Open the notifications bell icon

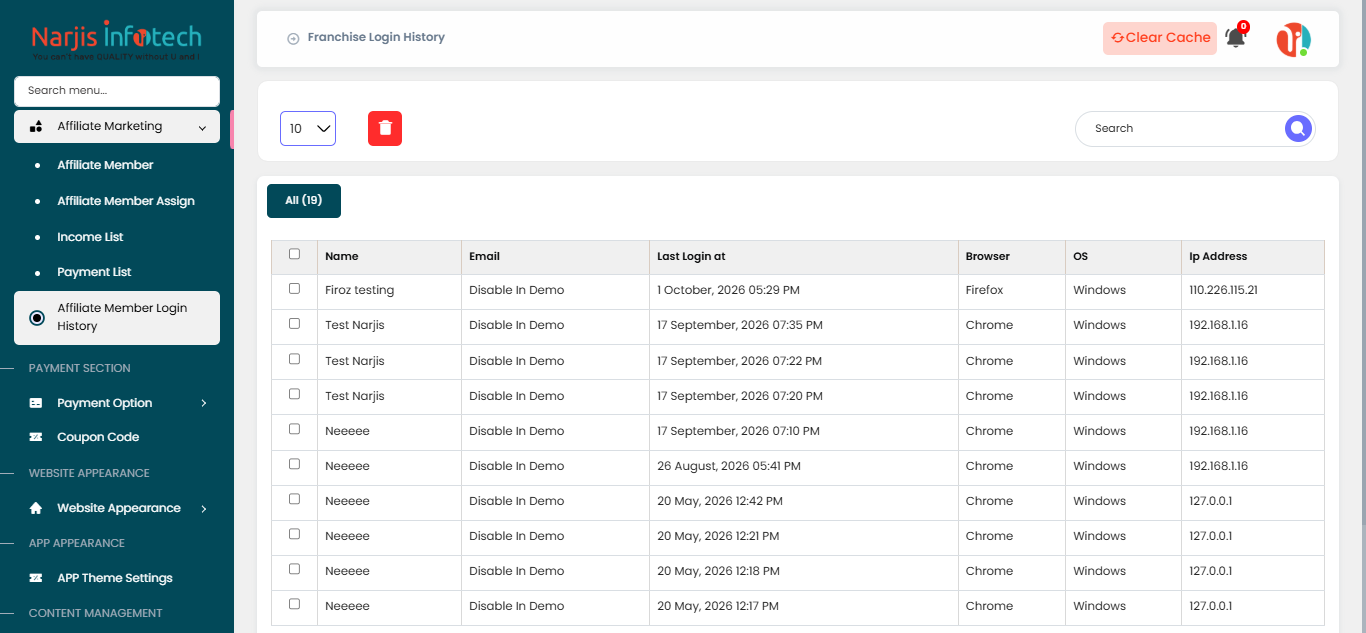pyautogui.click(x=1236, y=38)
